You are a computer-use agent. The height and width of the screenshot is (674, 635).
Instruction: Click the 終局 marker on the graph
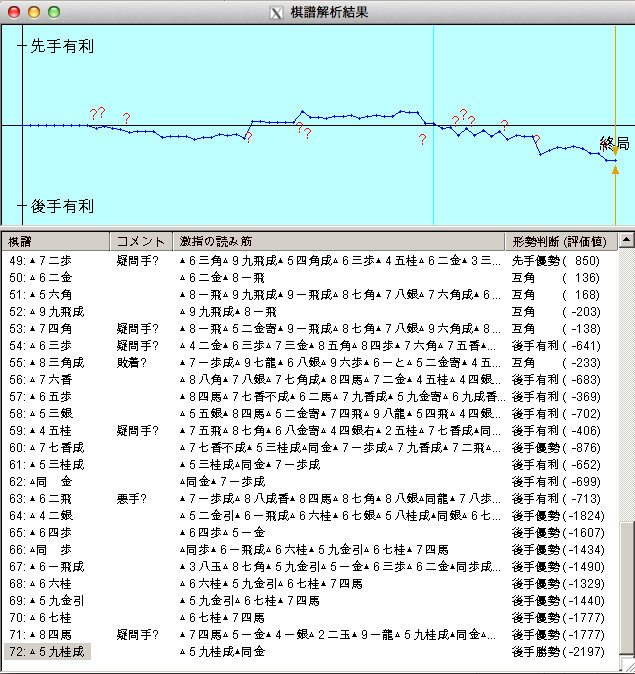[614, 143]
